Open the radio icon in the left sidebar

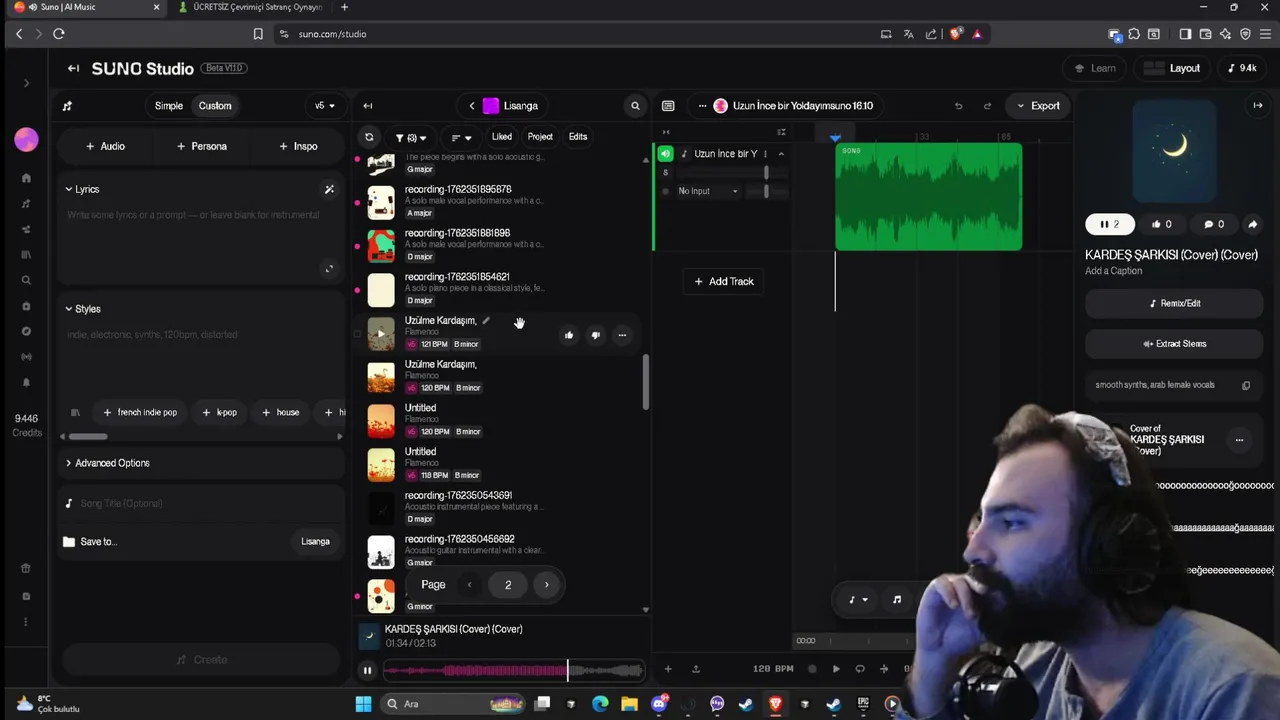pos(26,357)
